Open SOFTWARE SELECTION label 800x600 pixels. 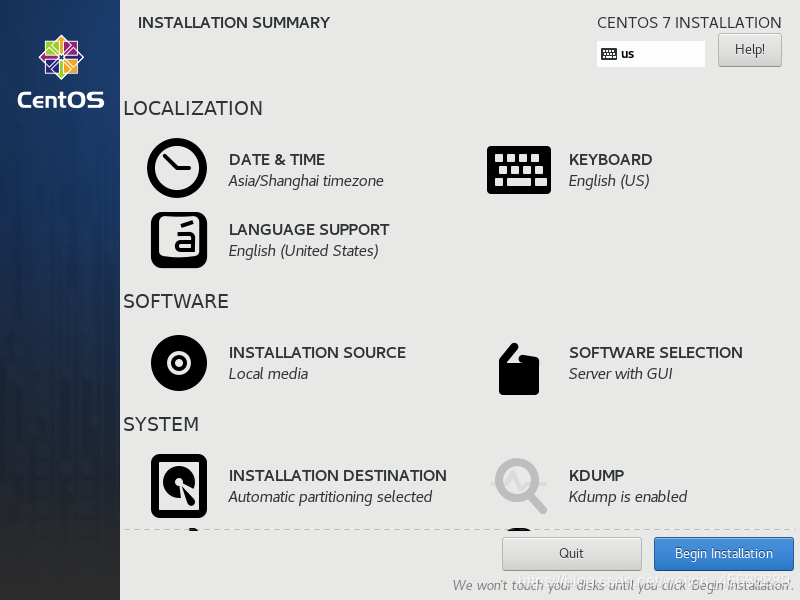[x=656, y=353]
